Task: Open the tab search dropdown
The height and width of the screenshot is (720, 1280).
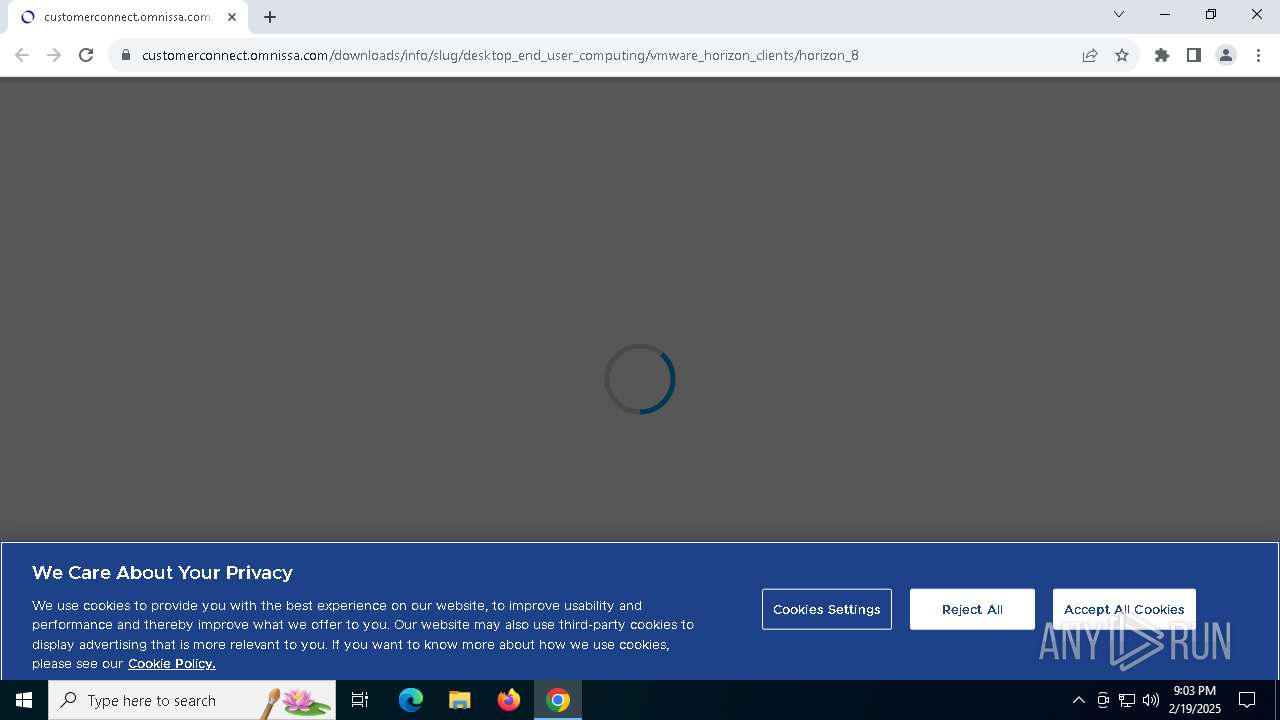Action: [x=1119, y=14]
